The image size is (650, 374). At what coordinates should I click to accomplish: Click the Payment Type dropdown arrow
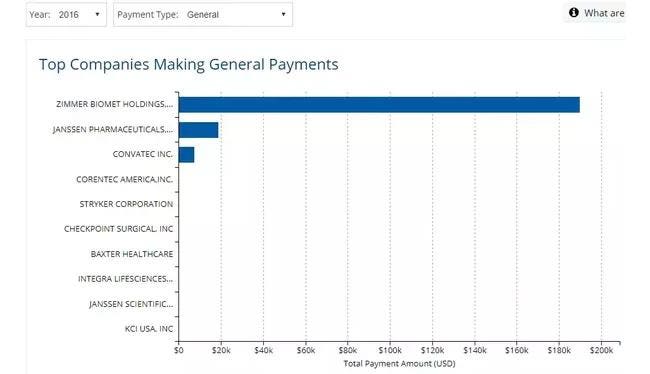click(x=283, y=15)
